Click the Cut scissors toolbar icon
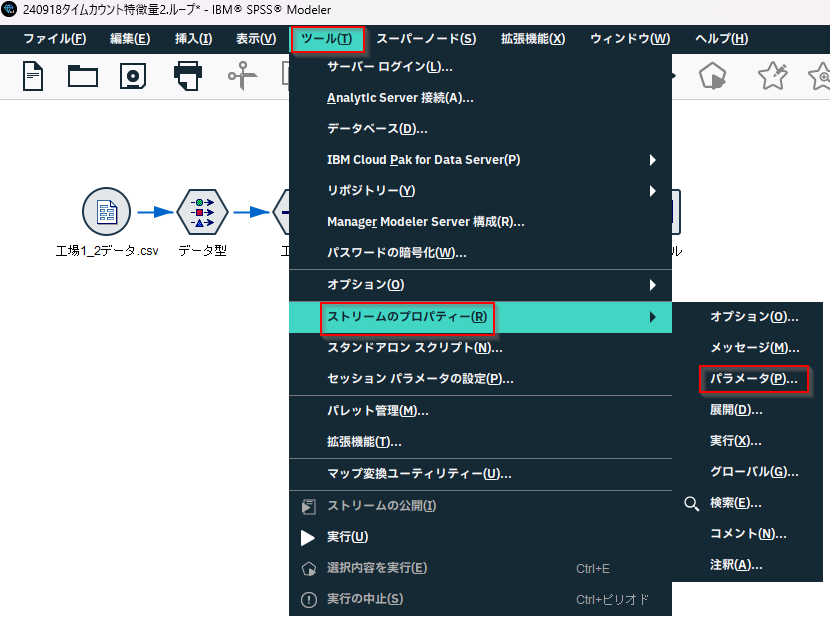The width and height of the screenshot is (830, 635). pyautogui.click(x=242, y=76)
